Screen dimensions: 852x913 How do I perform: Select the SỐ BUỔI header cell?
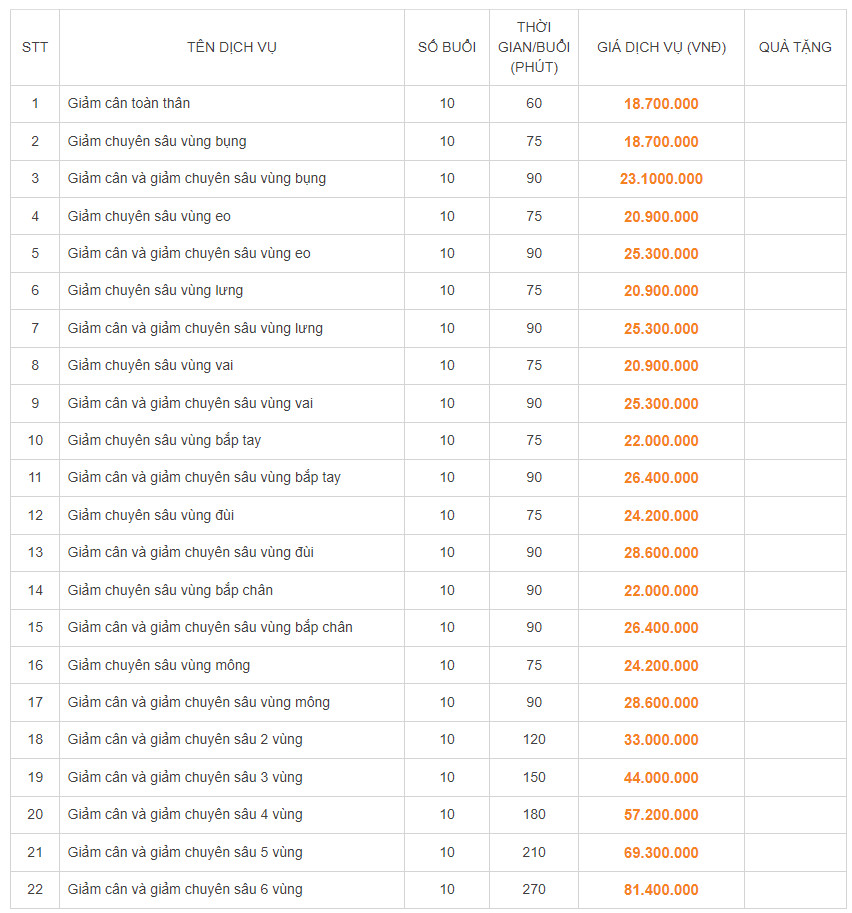click(x=447, y=47)
